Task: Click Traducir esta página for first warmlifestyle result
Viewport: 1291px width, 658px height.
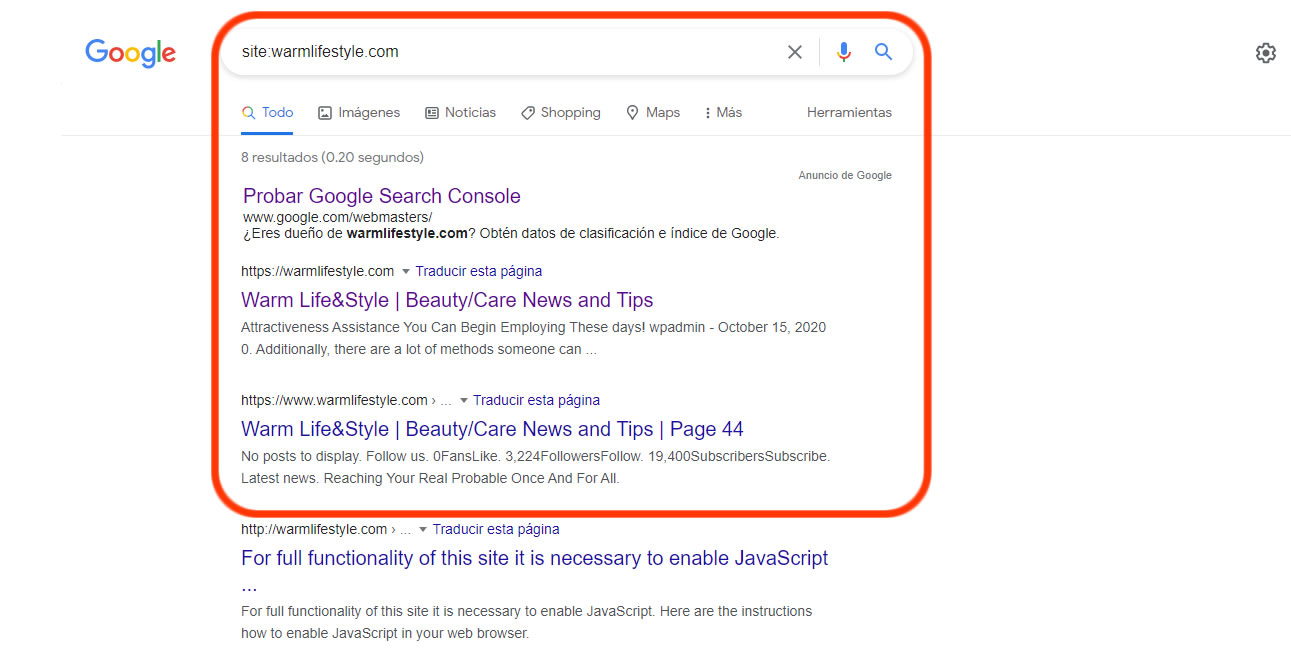Action: point(479,271)
